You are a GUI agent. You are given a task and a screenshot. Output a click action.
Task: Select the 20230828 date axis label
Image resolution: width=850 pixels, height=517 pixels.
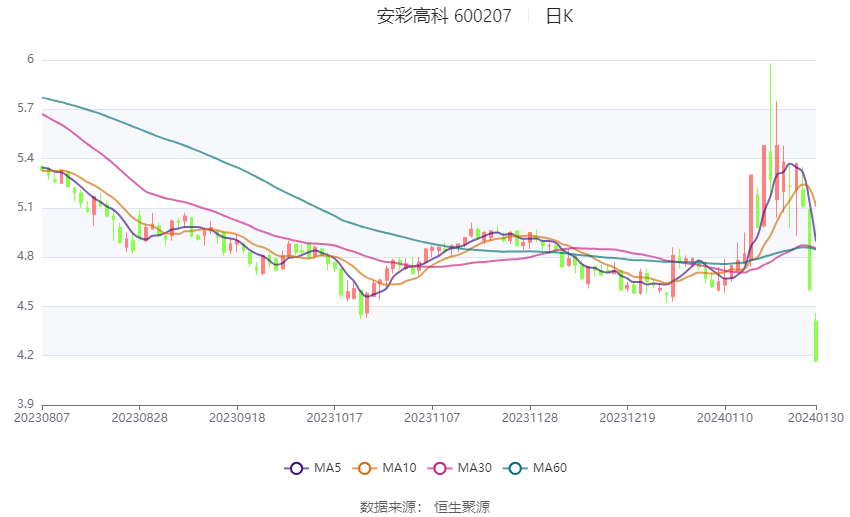139,418
